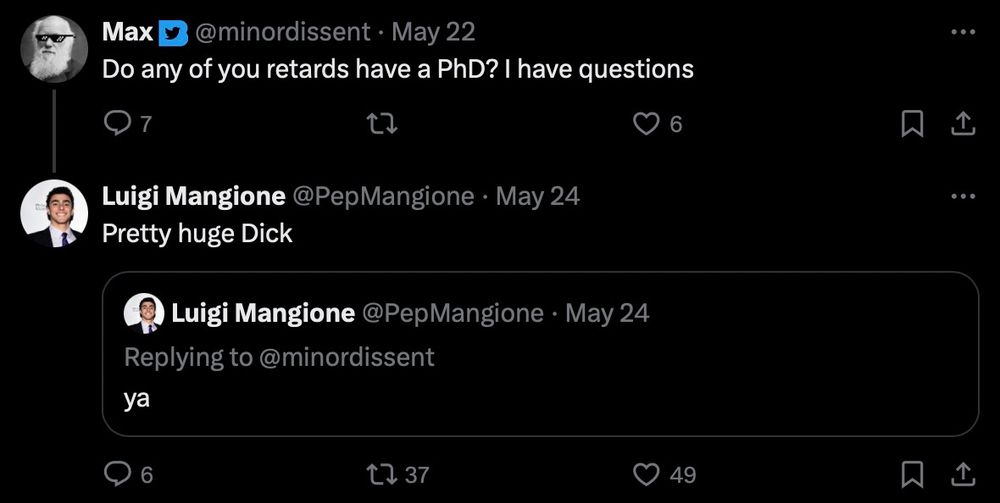
Task: Bookmark Luigi Mangione's quote tweet
Action: (912, 473)
